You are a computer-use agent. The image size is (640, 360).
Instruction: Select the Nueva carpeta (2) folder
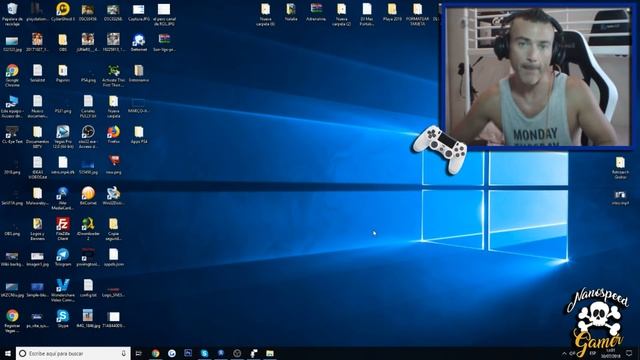pyautogui.click(x=342, y=14)
